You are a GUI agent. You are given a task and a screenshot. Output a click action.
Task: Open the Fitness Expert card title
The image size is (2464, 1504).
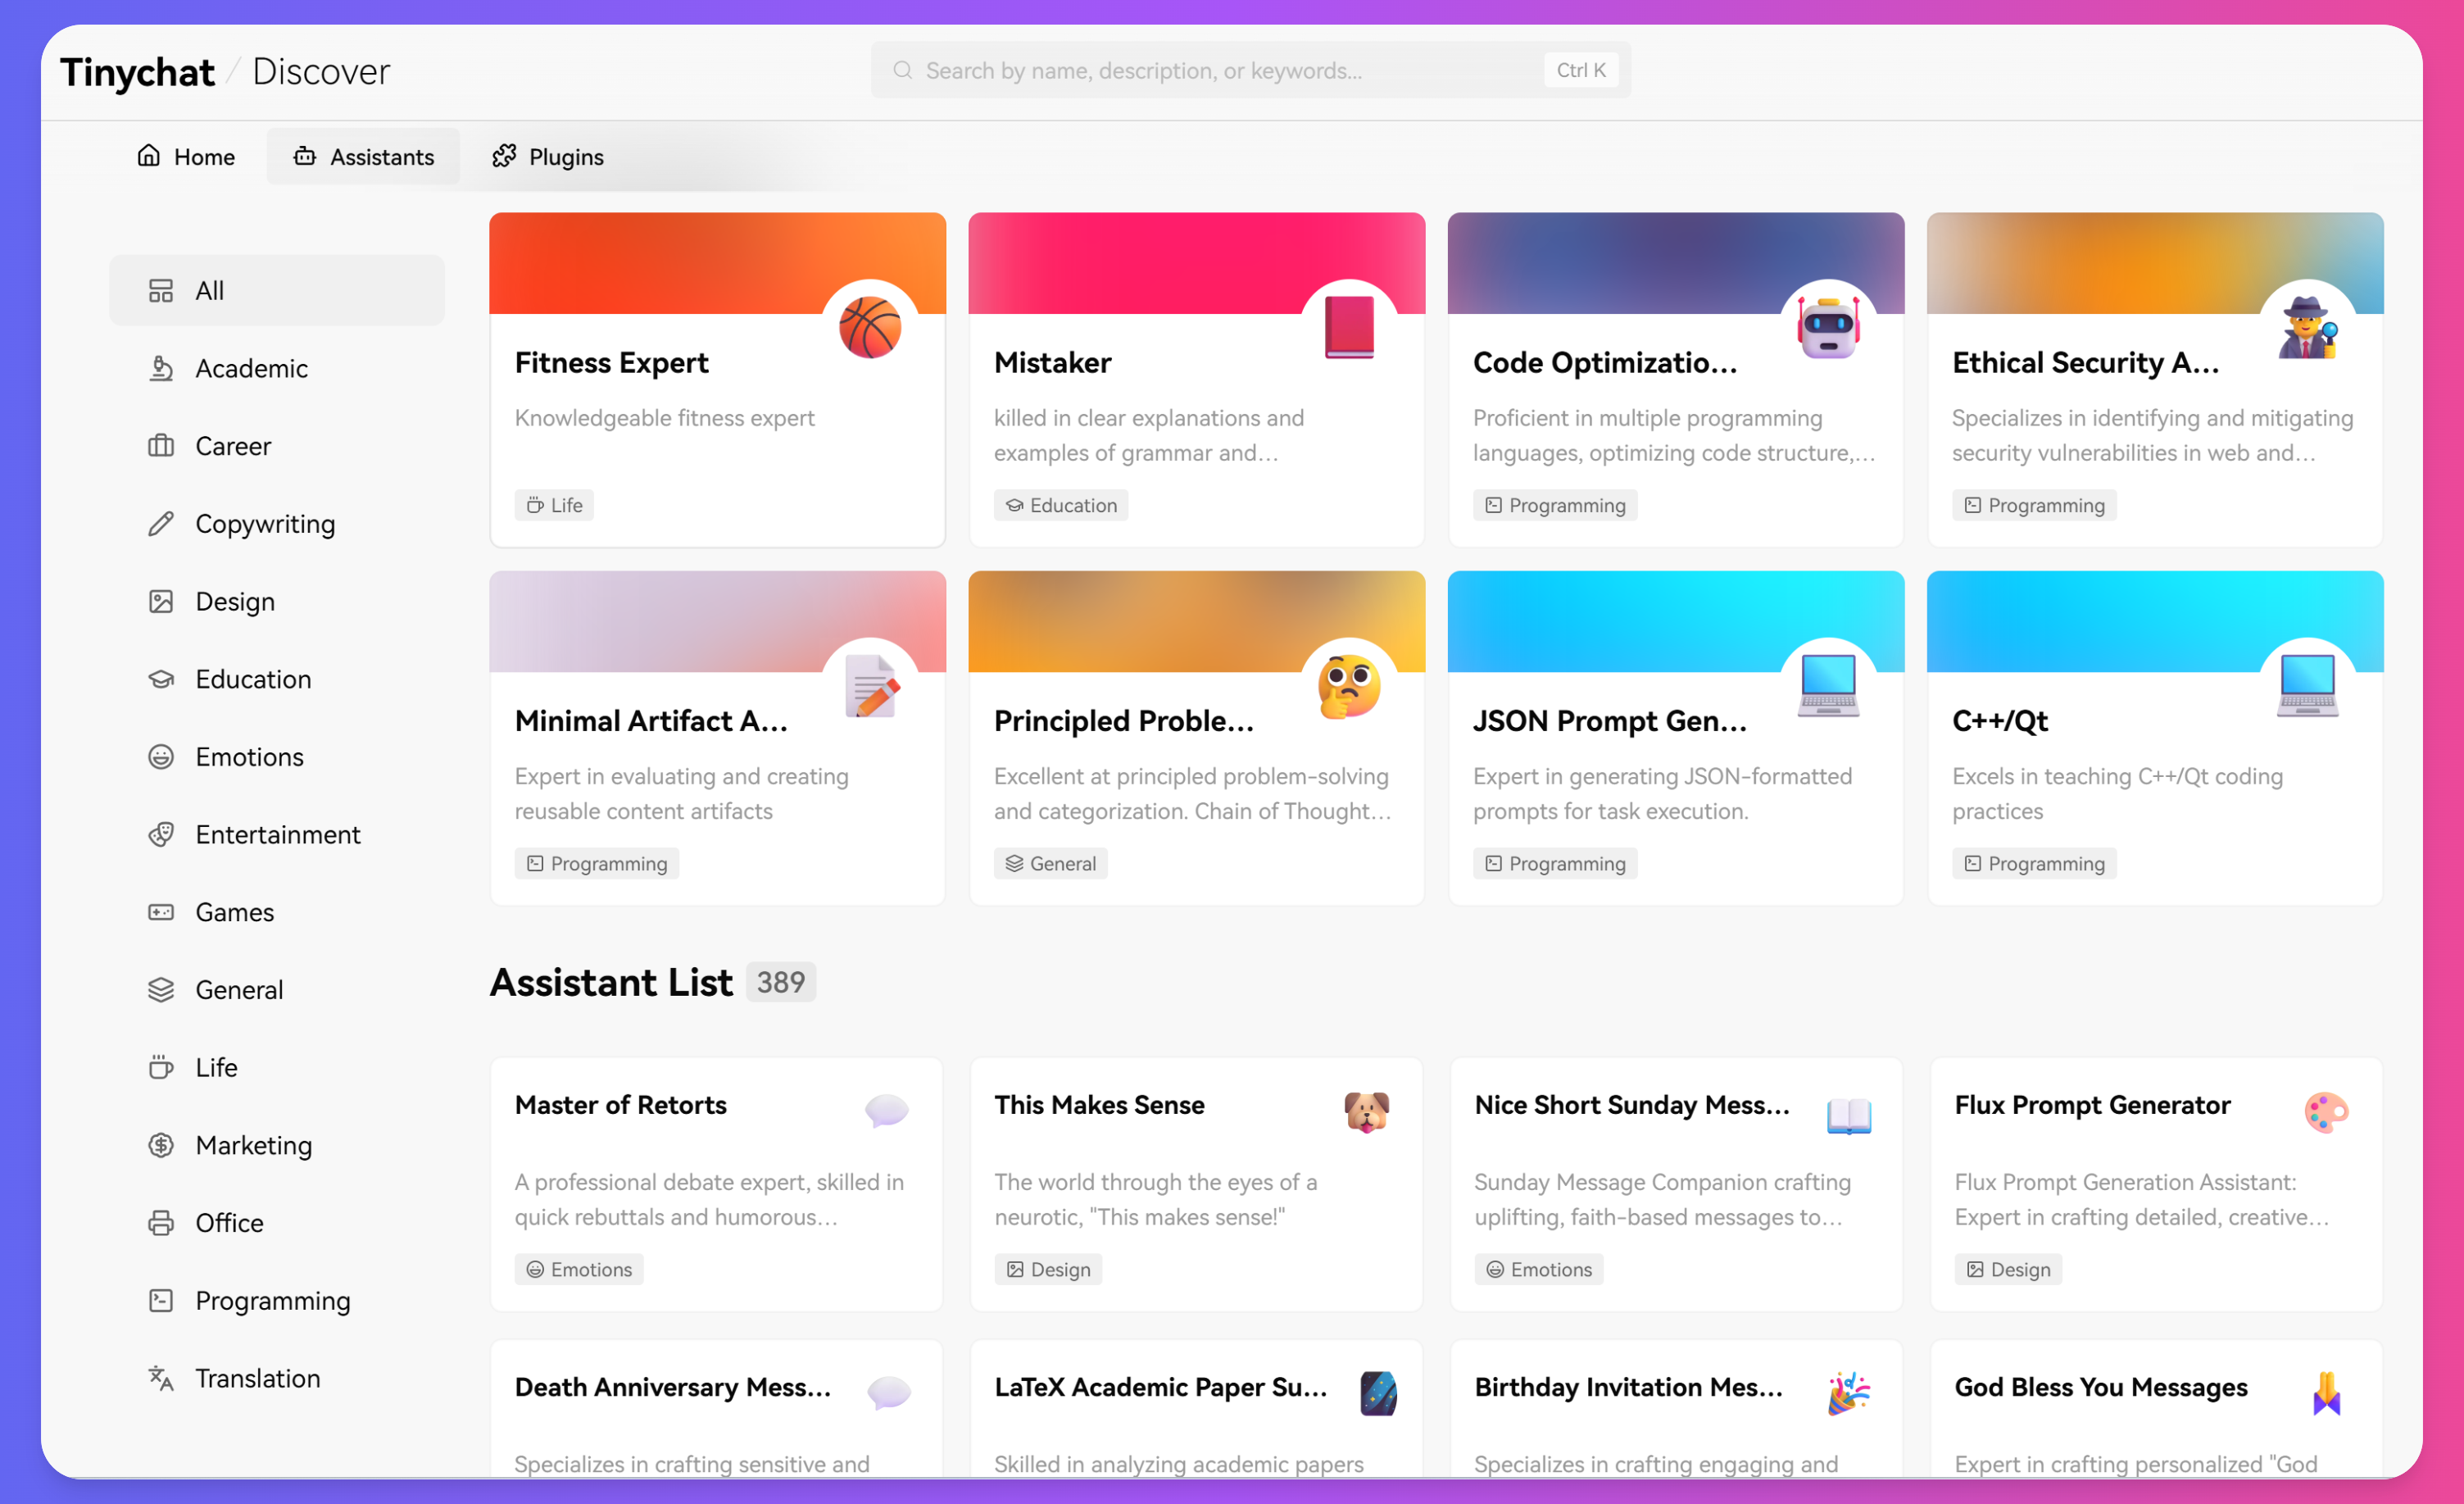[611, 362]
